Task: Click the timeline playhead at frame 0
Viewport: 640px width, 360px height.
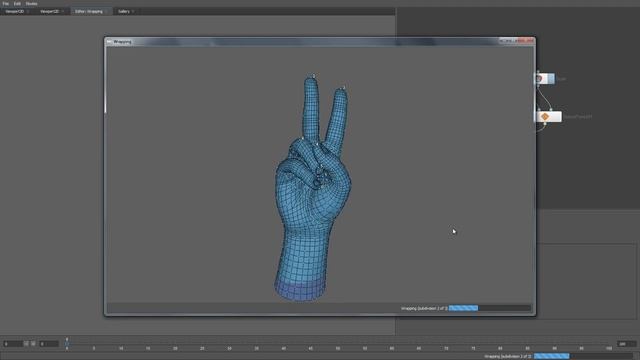Action: 67,344
